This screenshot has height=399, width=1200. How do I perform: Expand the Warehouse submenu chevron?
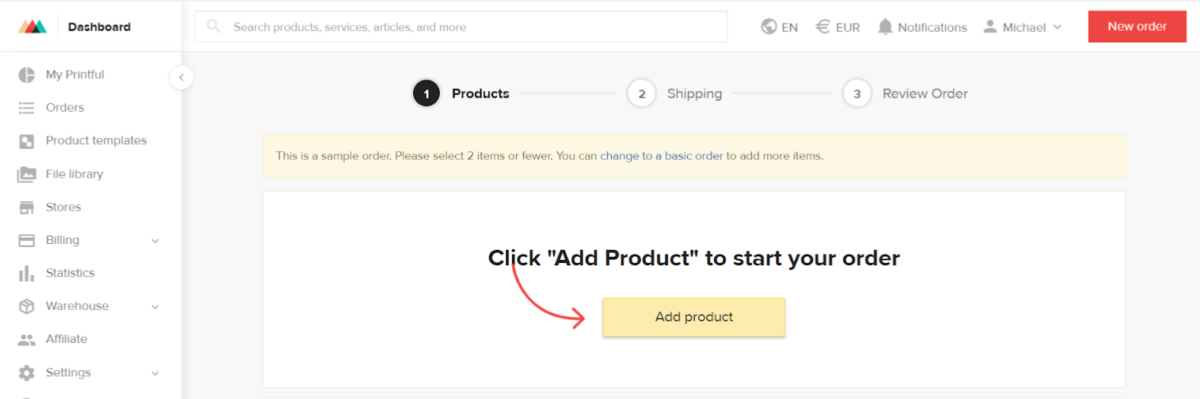[x=155, y=307]
